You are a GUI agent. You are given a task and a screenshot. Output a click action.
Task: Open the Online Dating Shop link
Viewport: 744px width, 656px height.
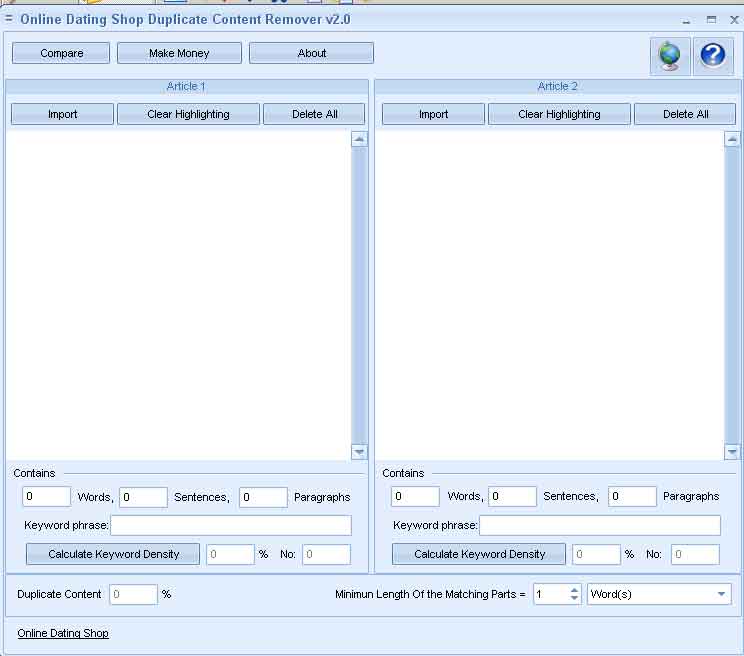pos(63,633)
